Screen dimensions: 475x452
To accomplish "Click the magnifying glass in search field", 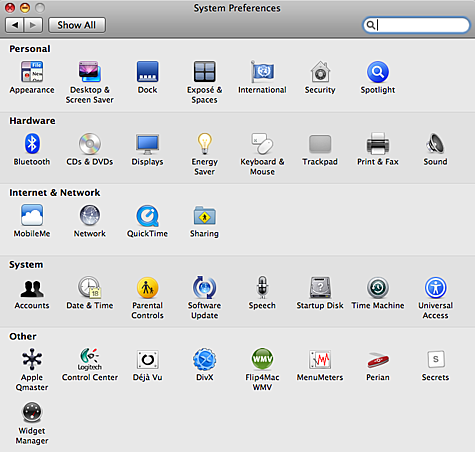I will [370, 25].
